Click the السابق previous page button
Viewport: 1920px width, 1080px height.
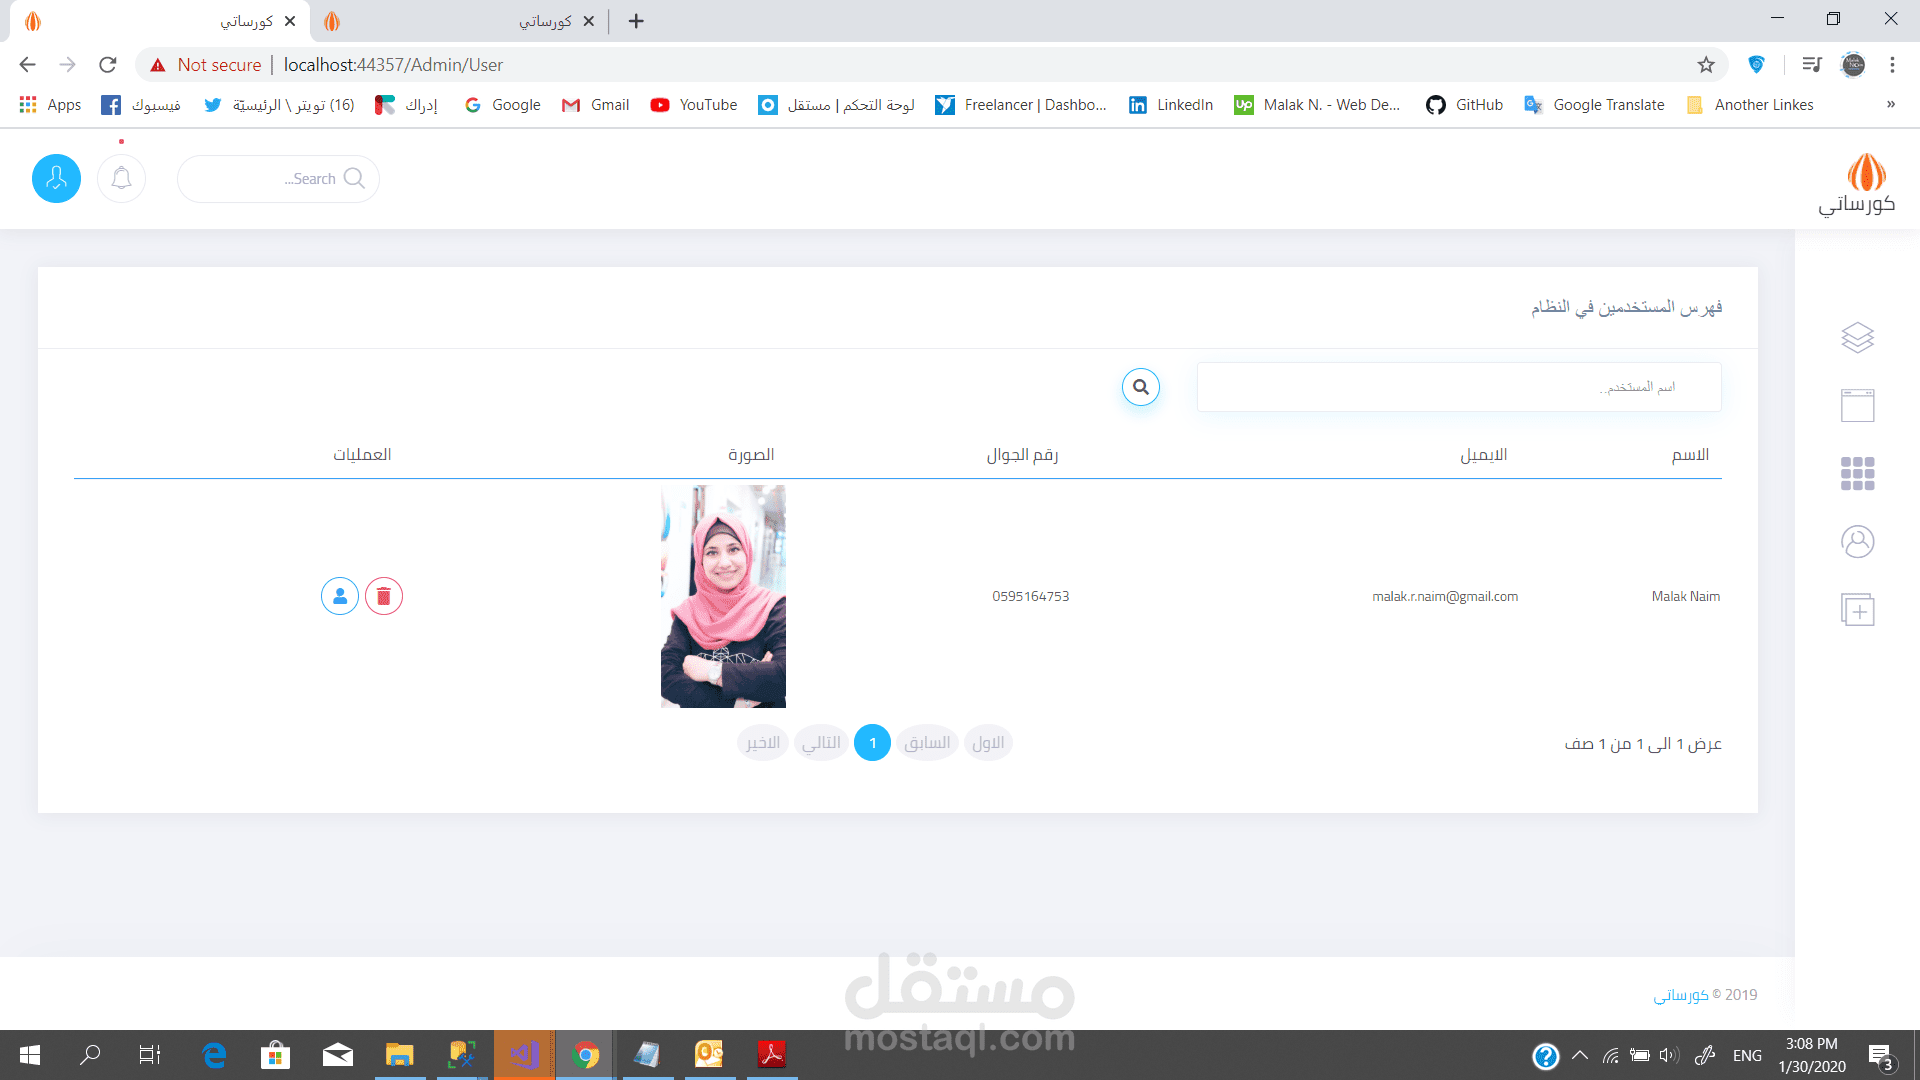[x=927, y=743]
